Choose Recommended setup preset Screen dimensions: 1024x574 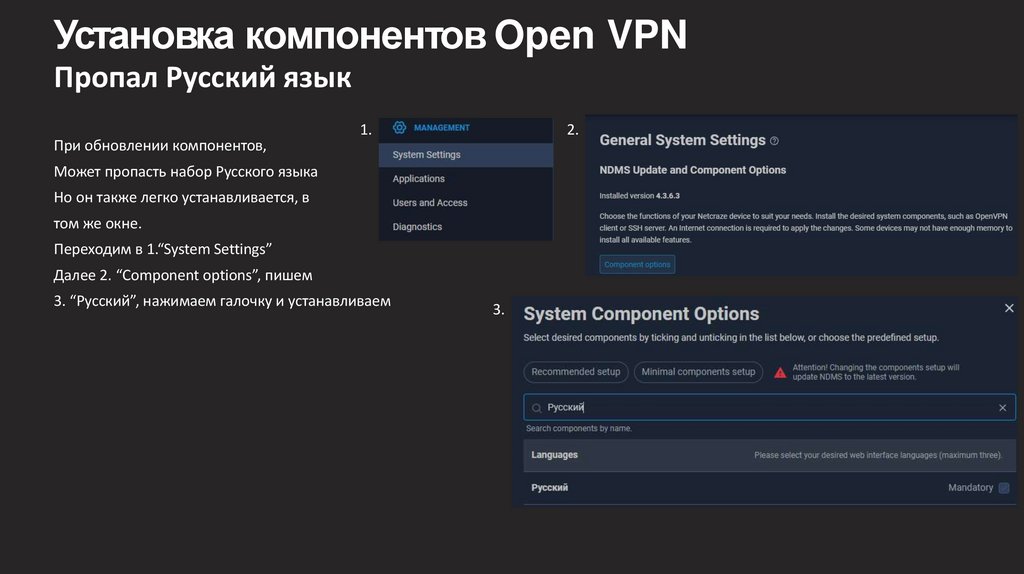576,372
